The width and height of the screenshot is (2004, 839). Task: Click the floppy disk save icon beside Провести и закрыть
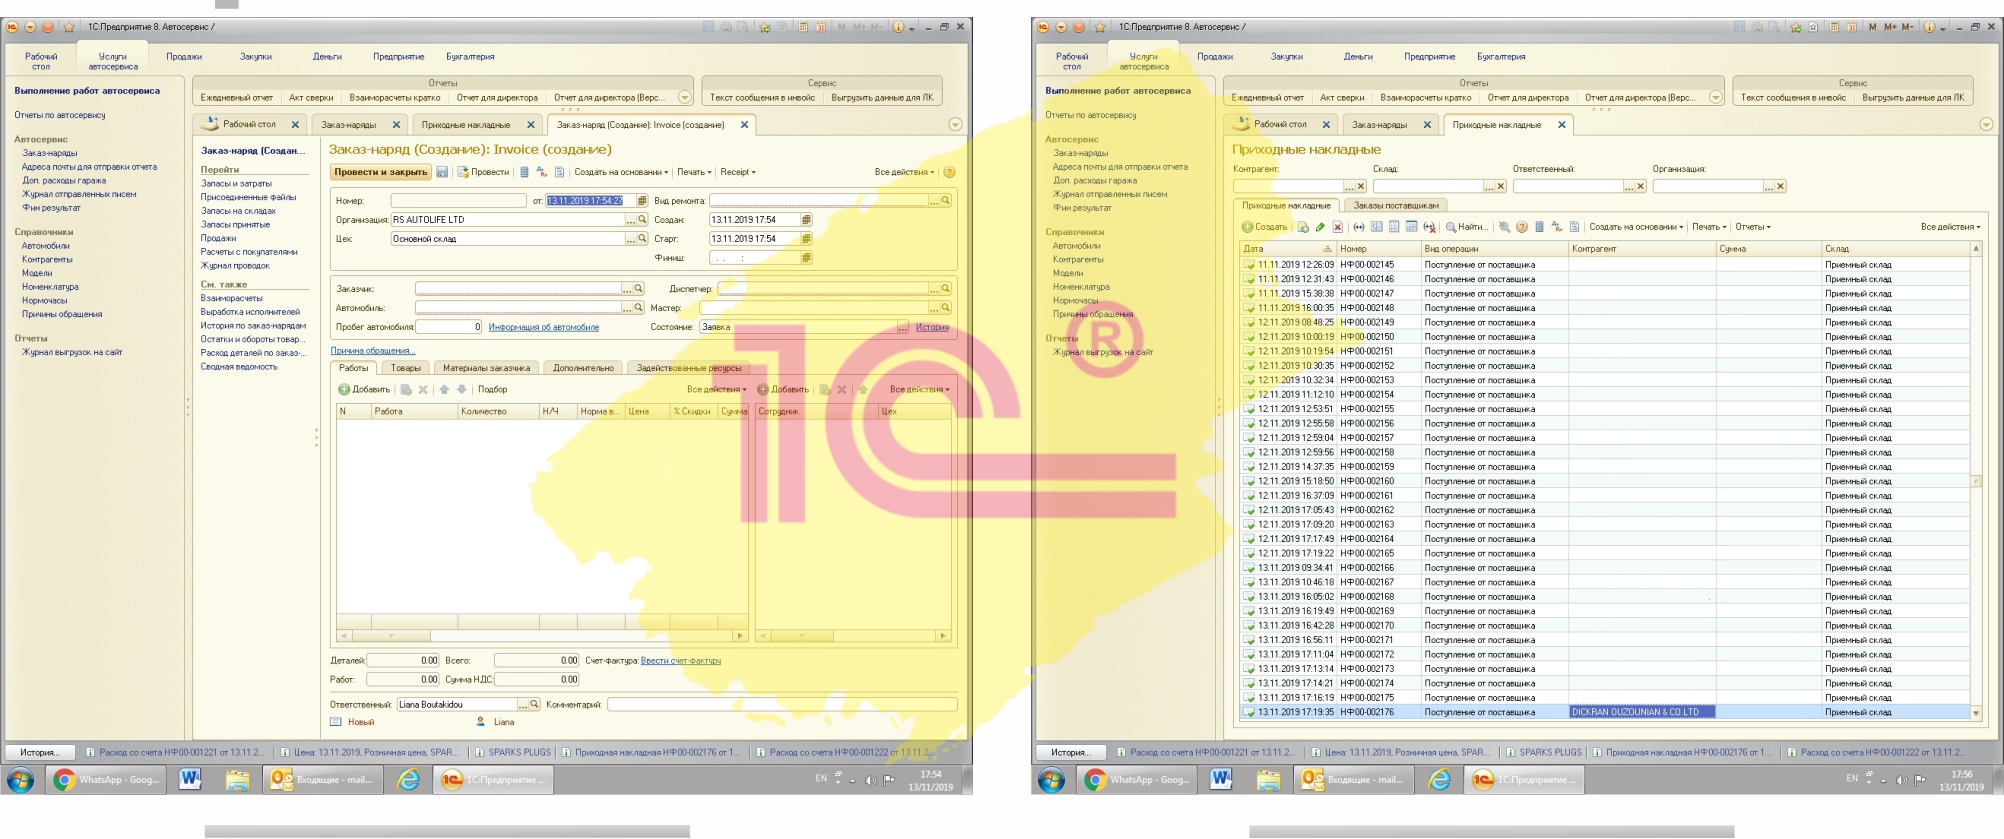[x=442, y=172]
